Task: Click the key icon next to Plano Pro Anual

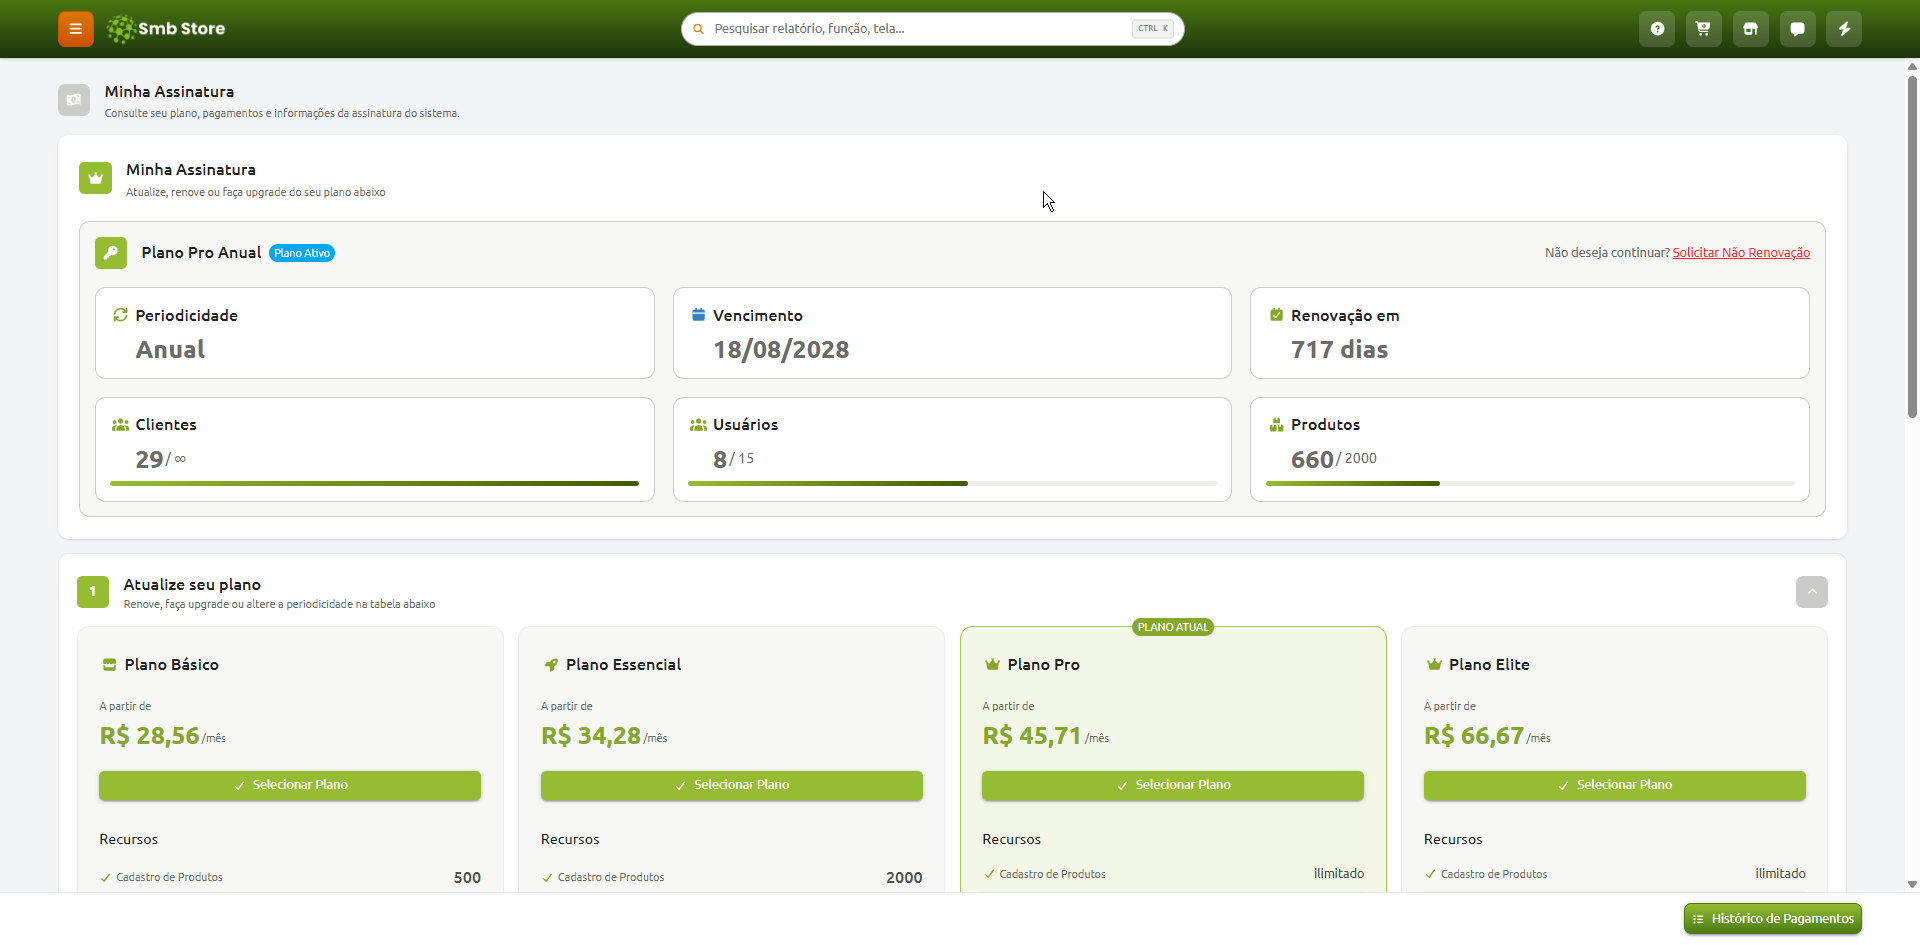Action: click(111, 253)
